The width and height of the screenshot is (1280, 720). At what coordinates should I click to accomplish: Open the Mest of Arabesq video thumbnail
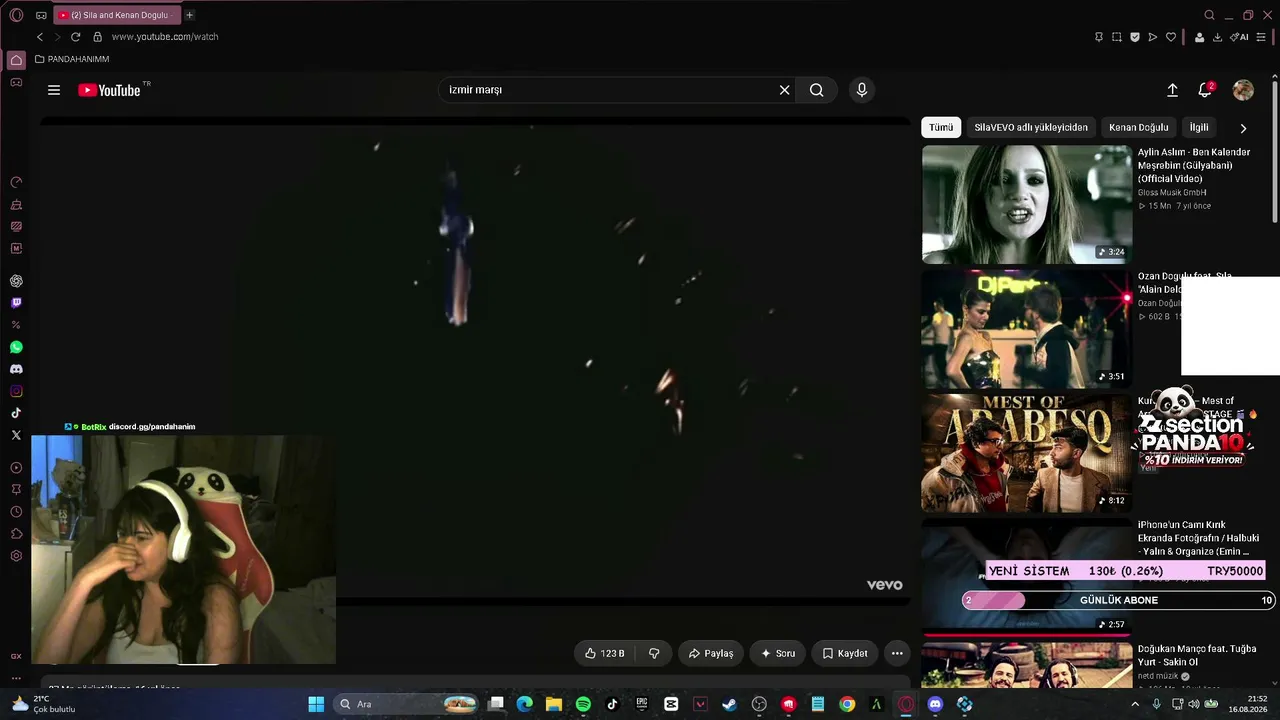[1027, 453]
